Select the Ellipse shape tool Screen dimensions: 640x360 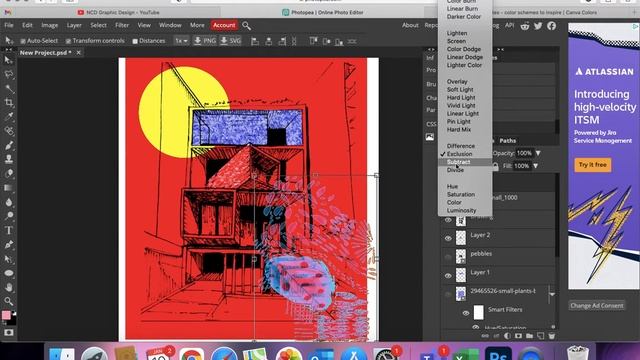pos(9,273)
